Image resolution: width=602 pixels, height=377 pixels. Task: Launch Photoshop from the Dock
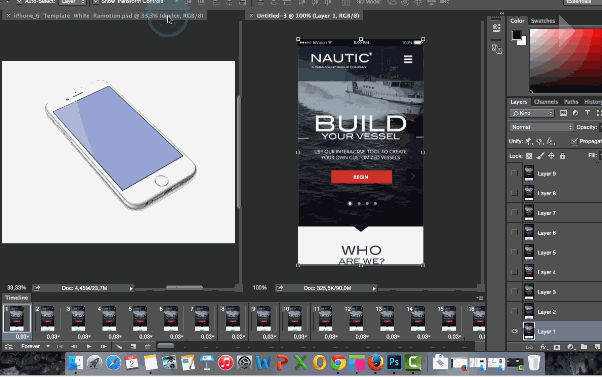point(394,362)
